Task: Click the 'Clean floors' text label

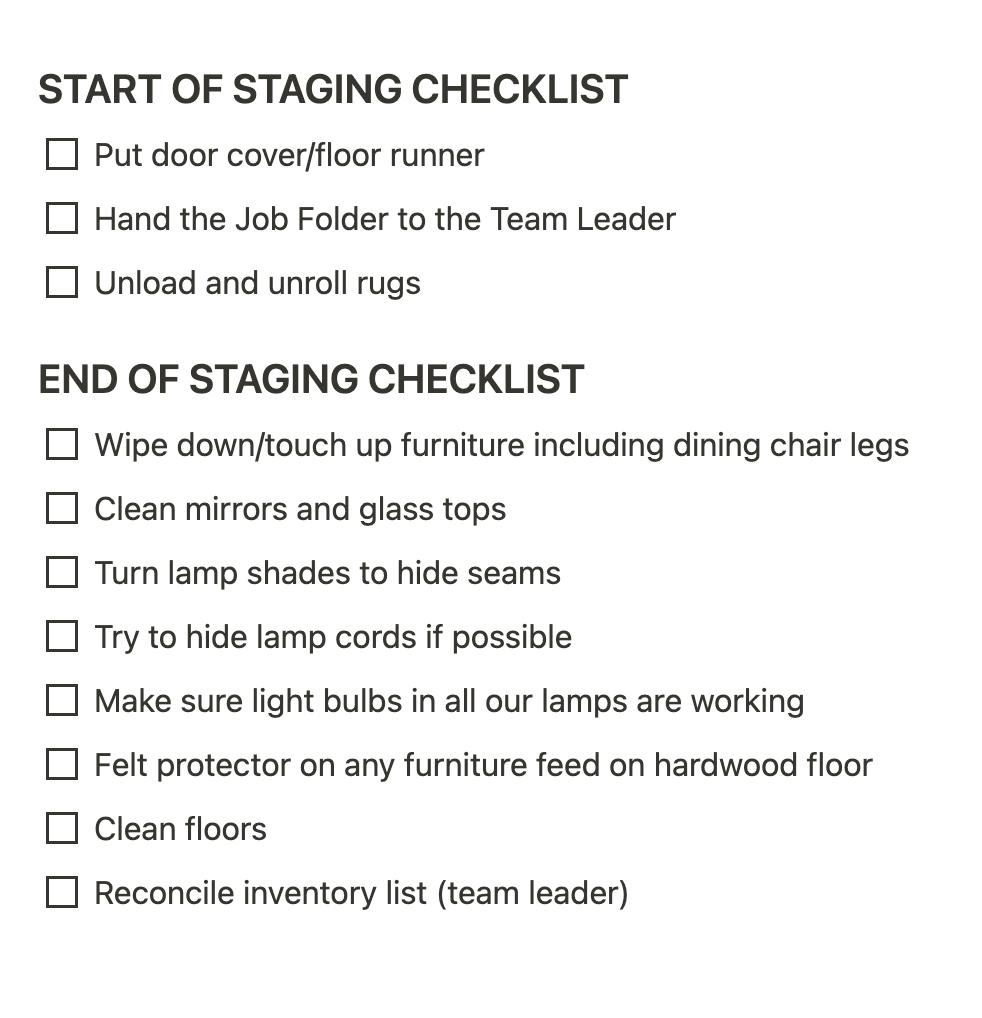Action: 180,829
